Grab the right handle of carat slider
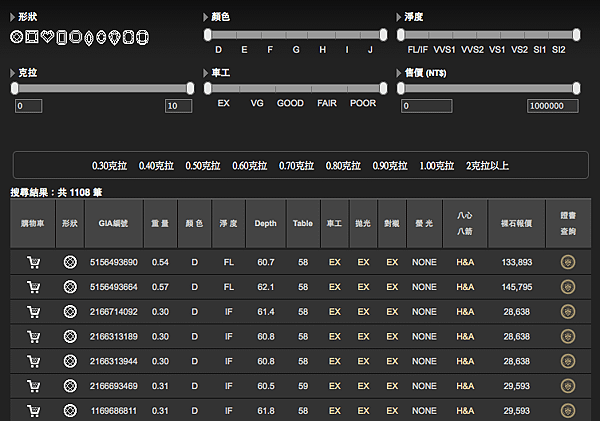 tap(190, 88)
